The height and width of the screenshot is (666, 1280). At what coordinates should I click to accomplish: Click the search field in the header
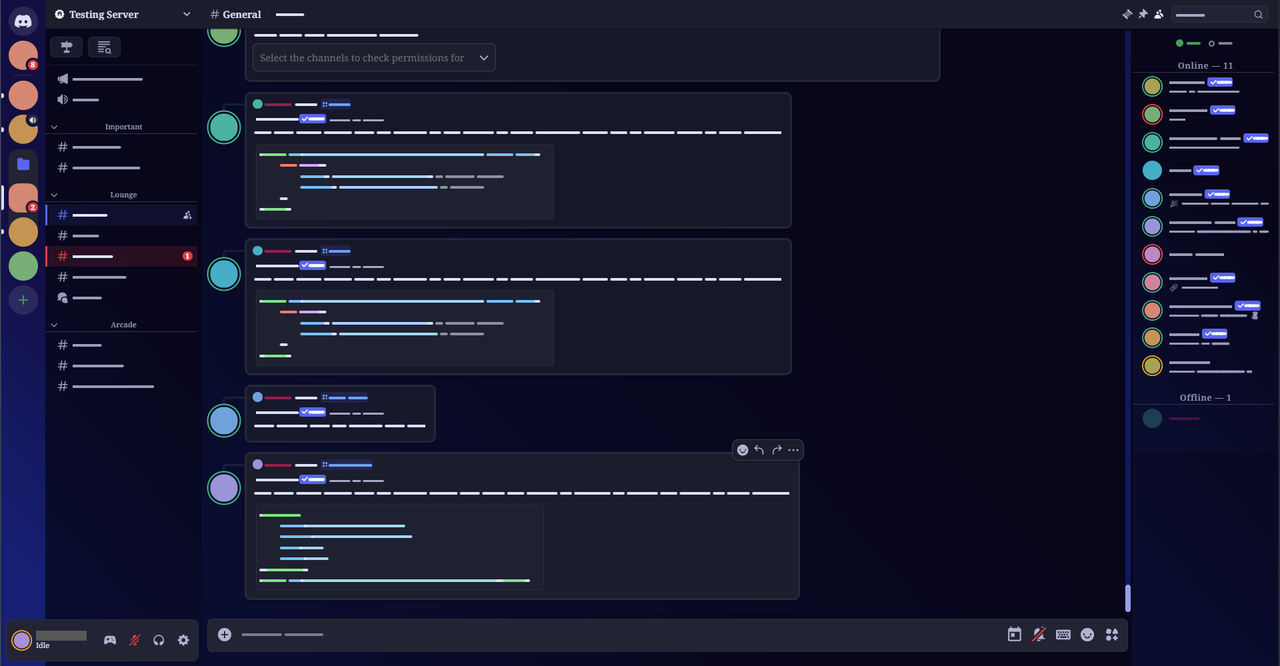pyautogui.click(x=1219, y=14)
